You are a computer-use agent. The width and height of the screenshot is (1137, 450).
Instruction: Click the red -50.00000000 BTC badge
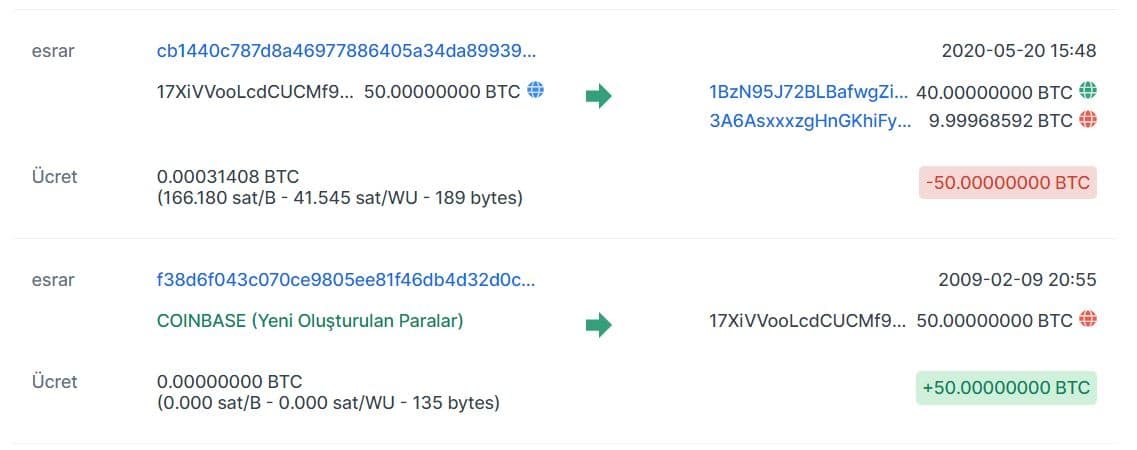pos(1007,183)
